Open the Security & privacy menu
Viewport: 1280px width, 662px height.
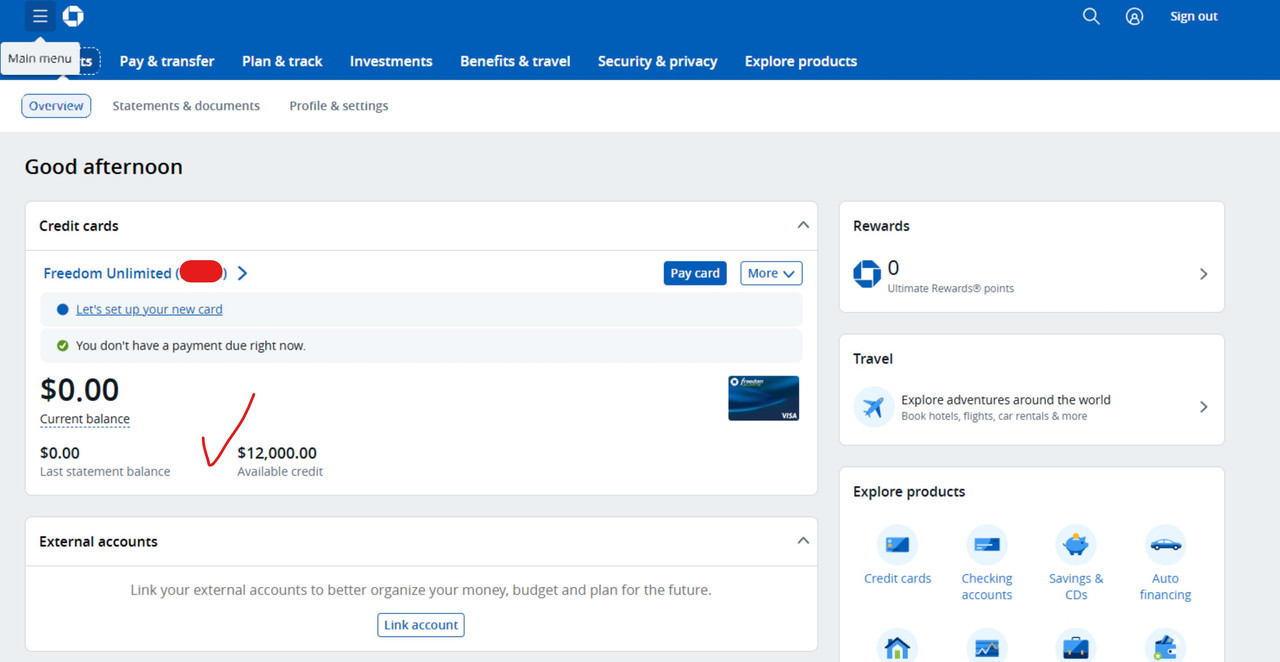point(657,61)
